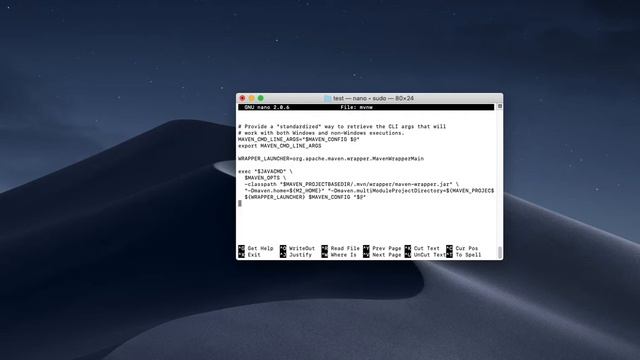The image size is (640, 360).
Task: Click the window title 'test — nano ◂ sudo — 80×24'
Action: click(x=373, y=98)
